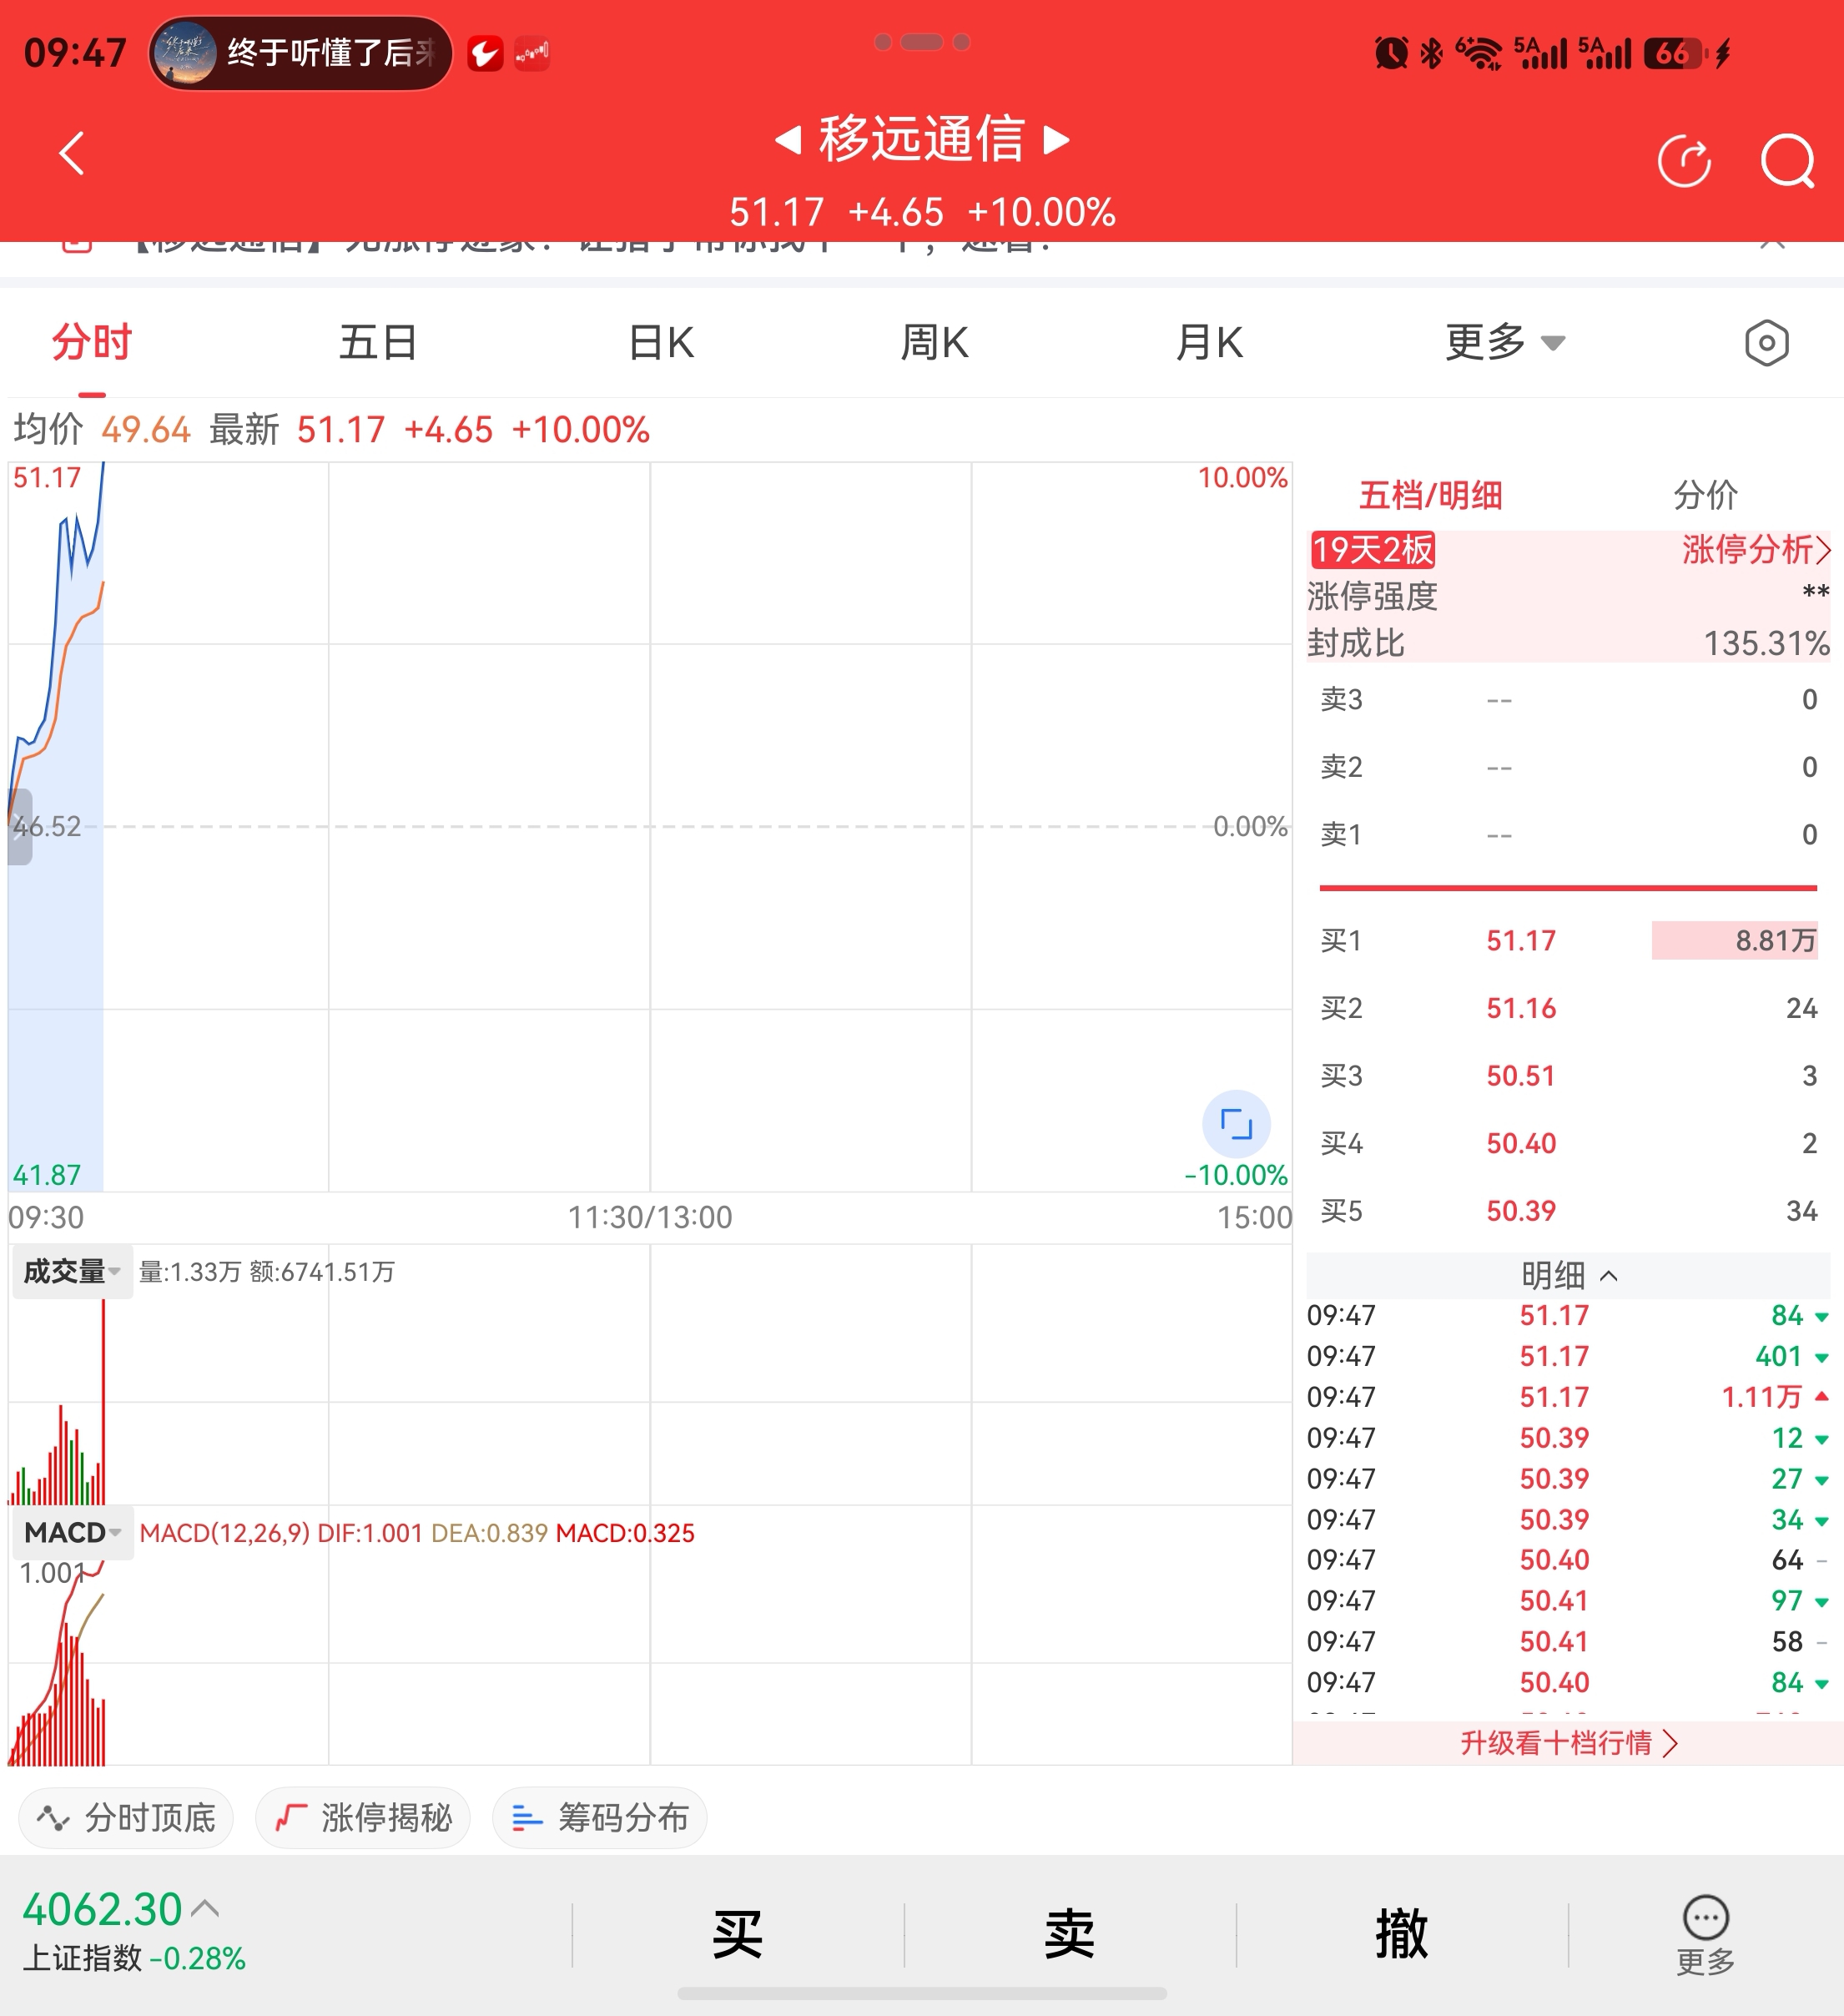This screenshot has height=2016, width=1844.
Task: Select 买5 price 50.39 row
Action: (1568, 1211)
